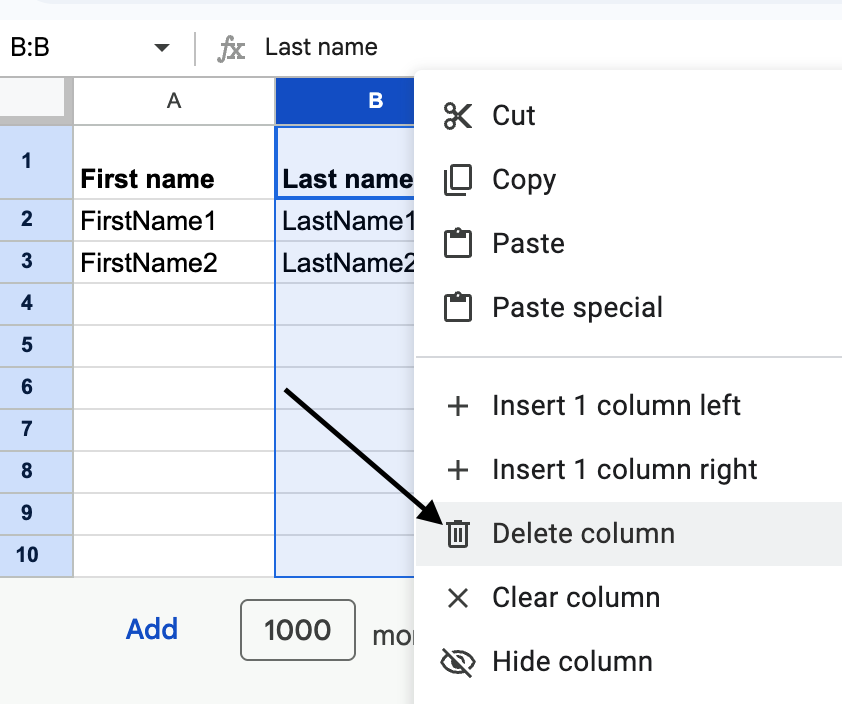This screenshot has width=842, height=704.
Task: Click the scissors Cut icon
Action: click(457, 116)
